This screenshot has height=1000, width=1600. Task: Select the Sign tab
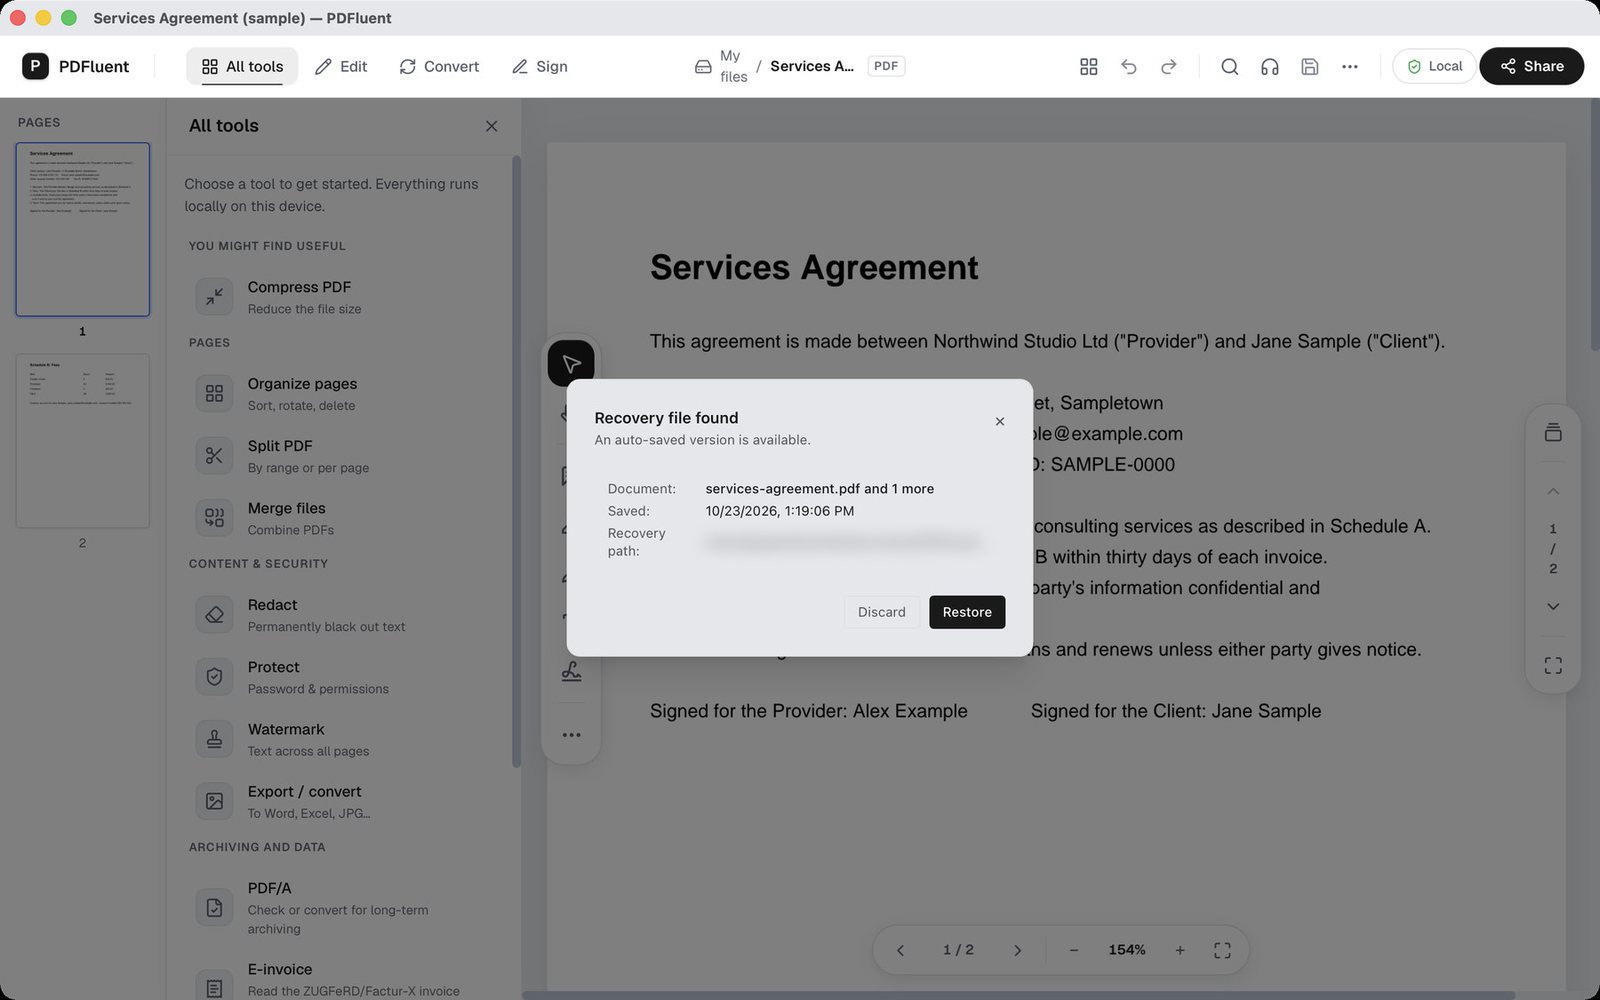tap(540, 66)
